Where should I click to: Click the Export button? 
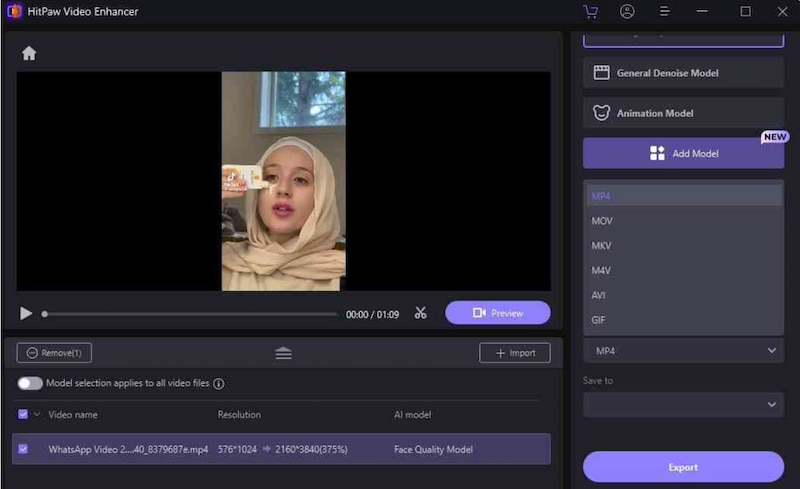683,467
